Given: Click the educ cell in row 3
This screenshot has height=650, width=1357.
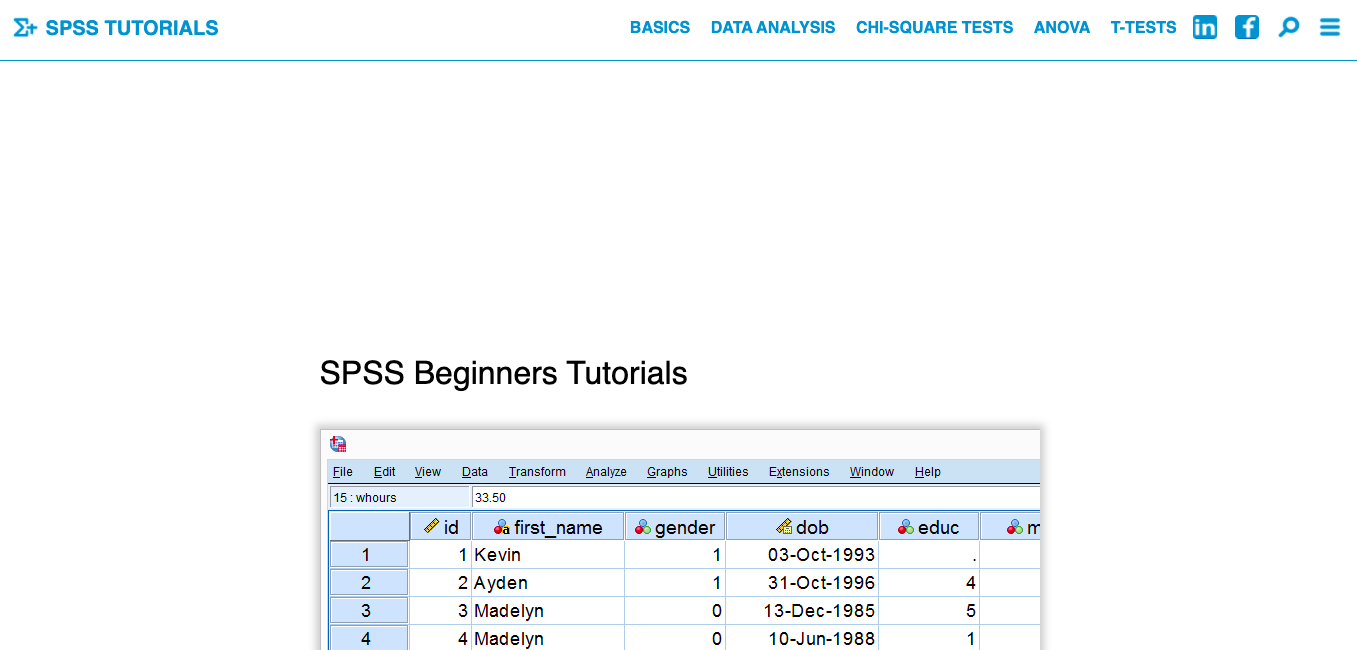Looking at the screenshot, I should pyautogui.click(x=929, y=611).
